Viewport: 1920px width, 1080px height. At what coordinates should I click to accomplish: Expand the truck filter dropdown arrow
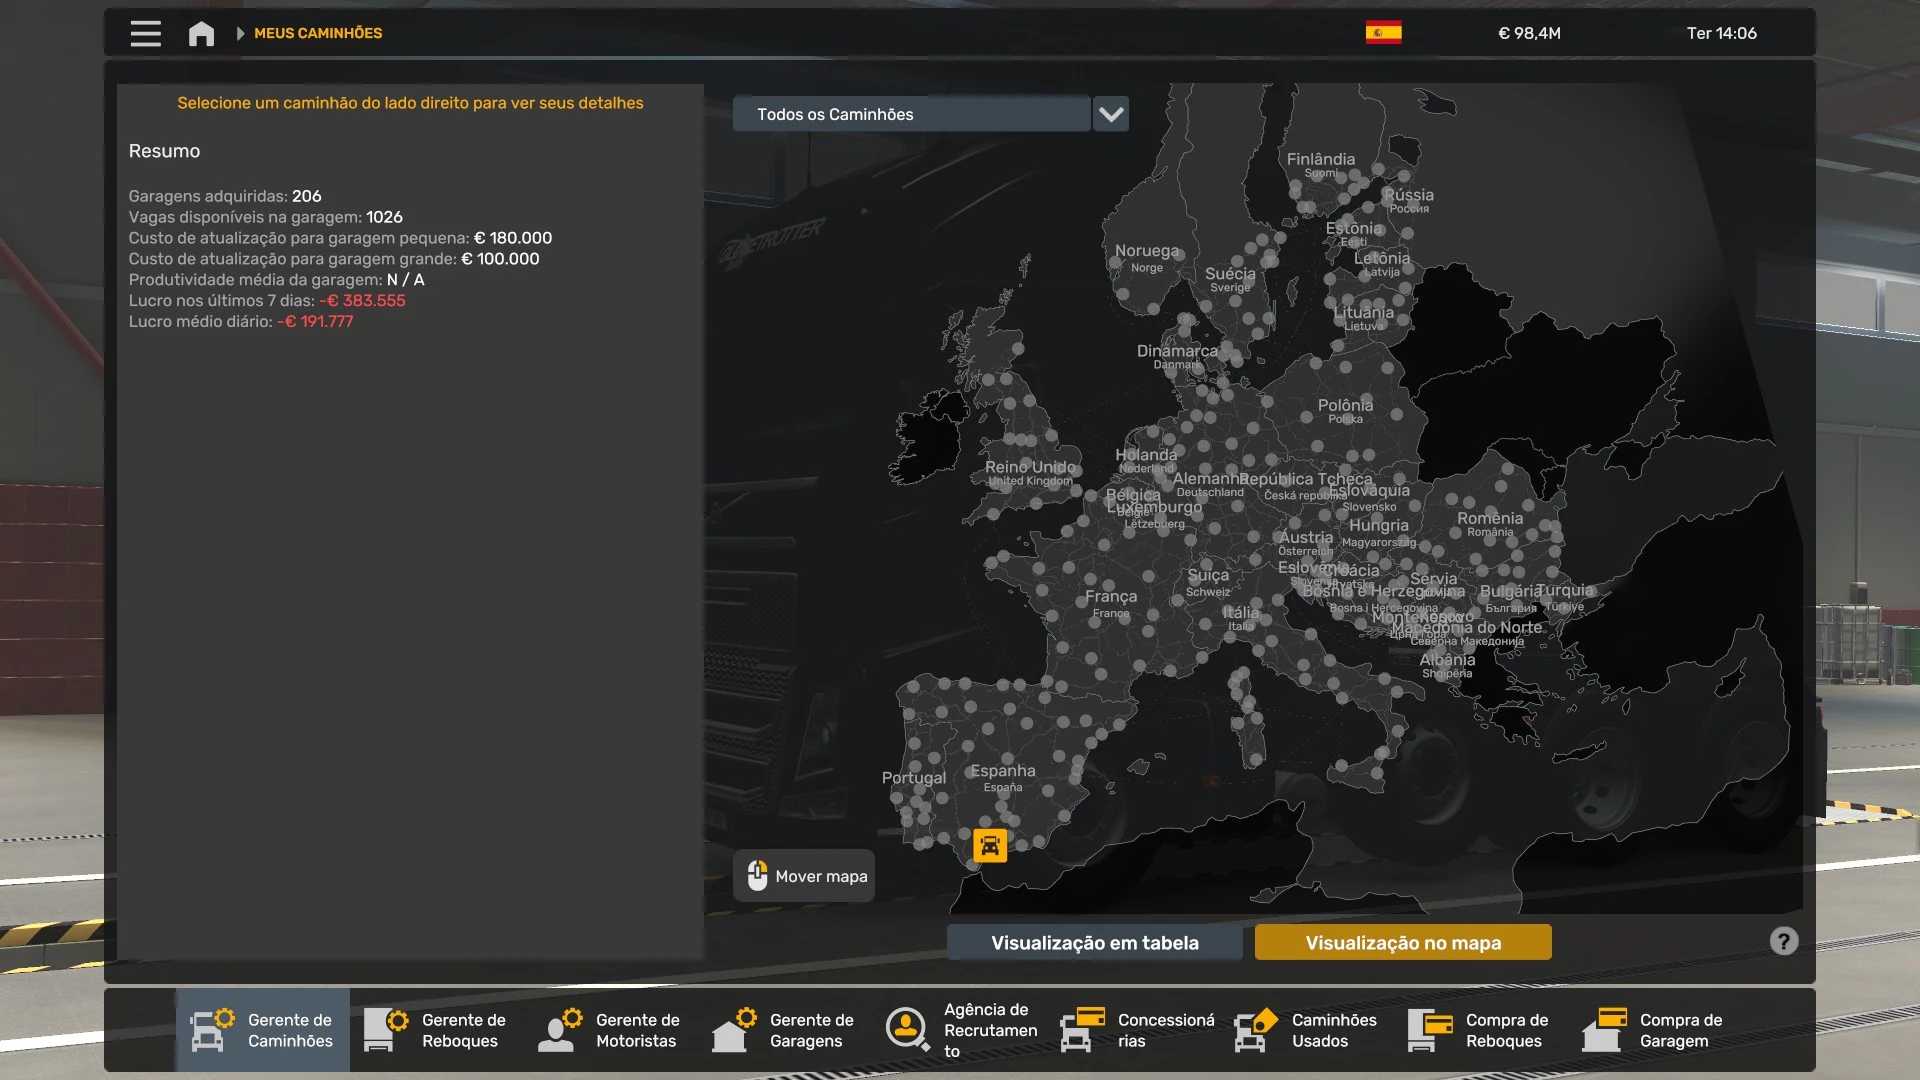point(1110,114)
